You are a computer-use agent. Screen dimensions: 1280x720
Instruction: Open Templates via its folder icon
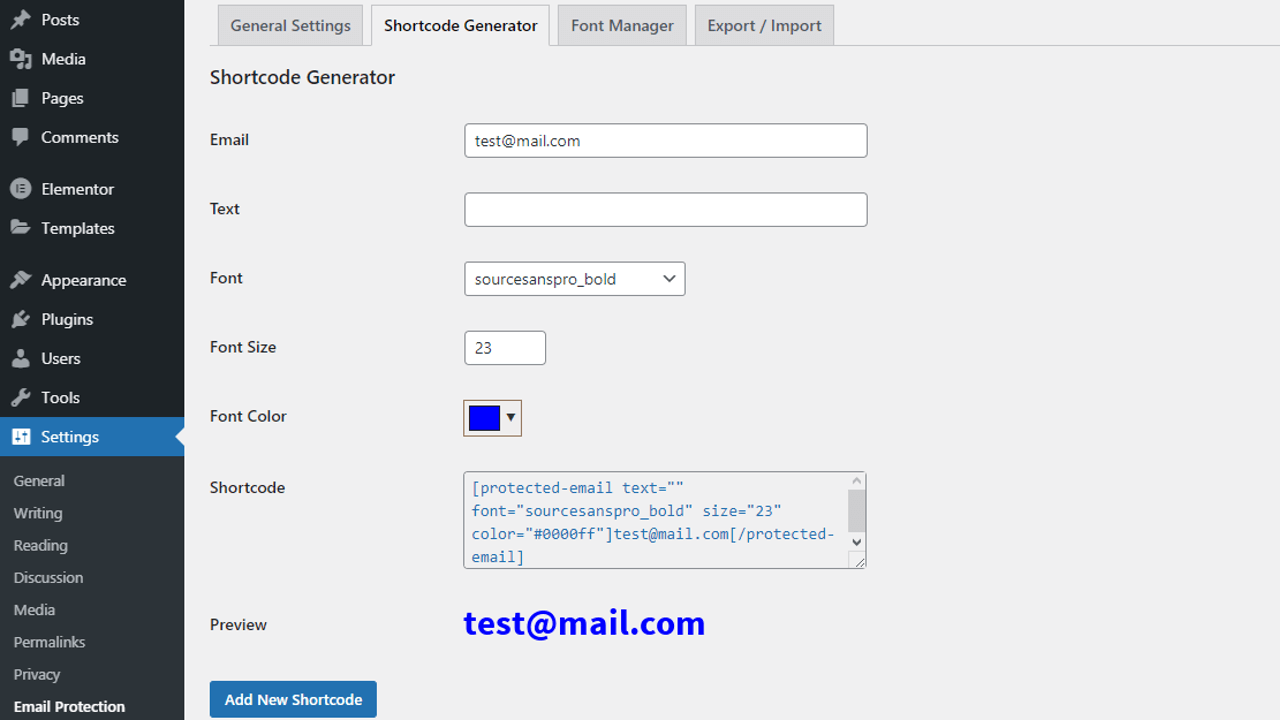(20, 228)
